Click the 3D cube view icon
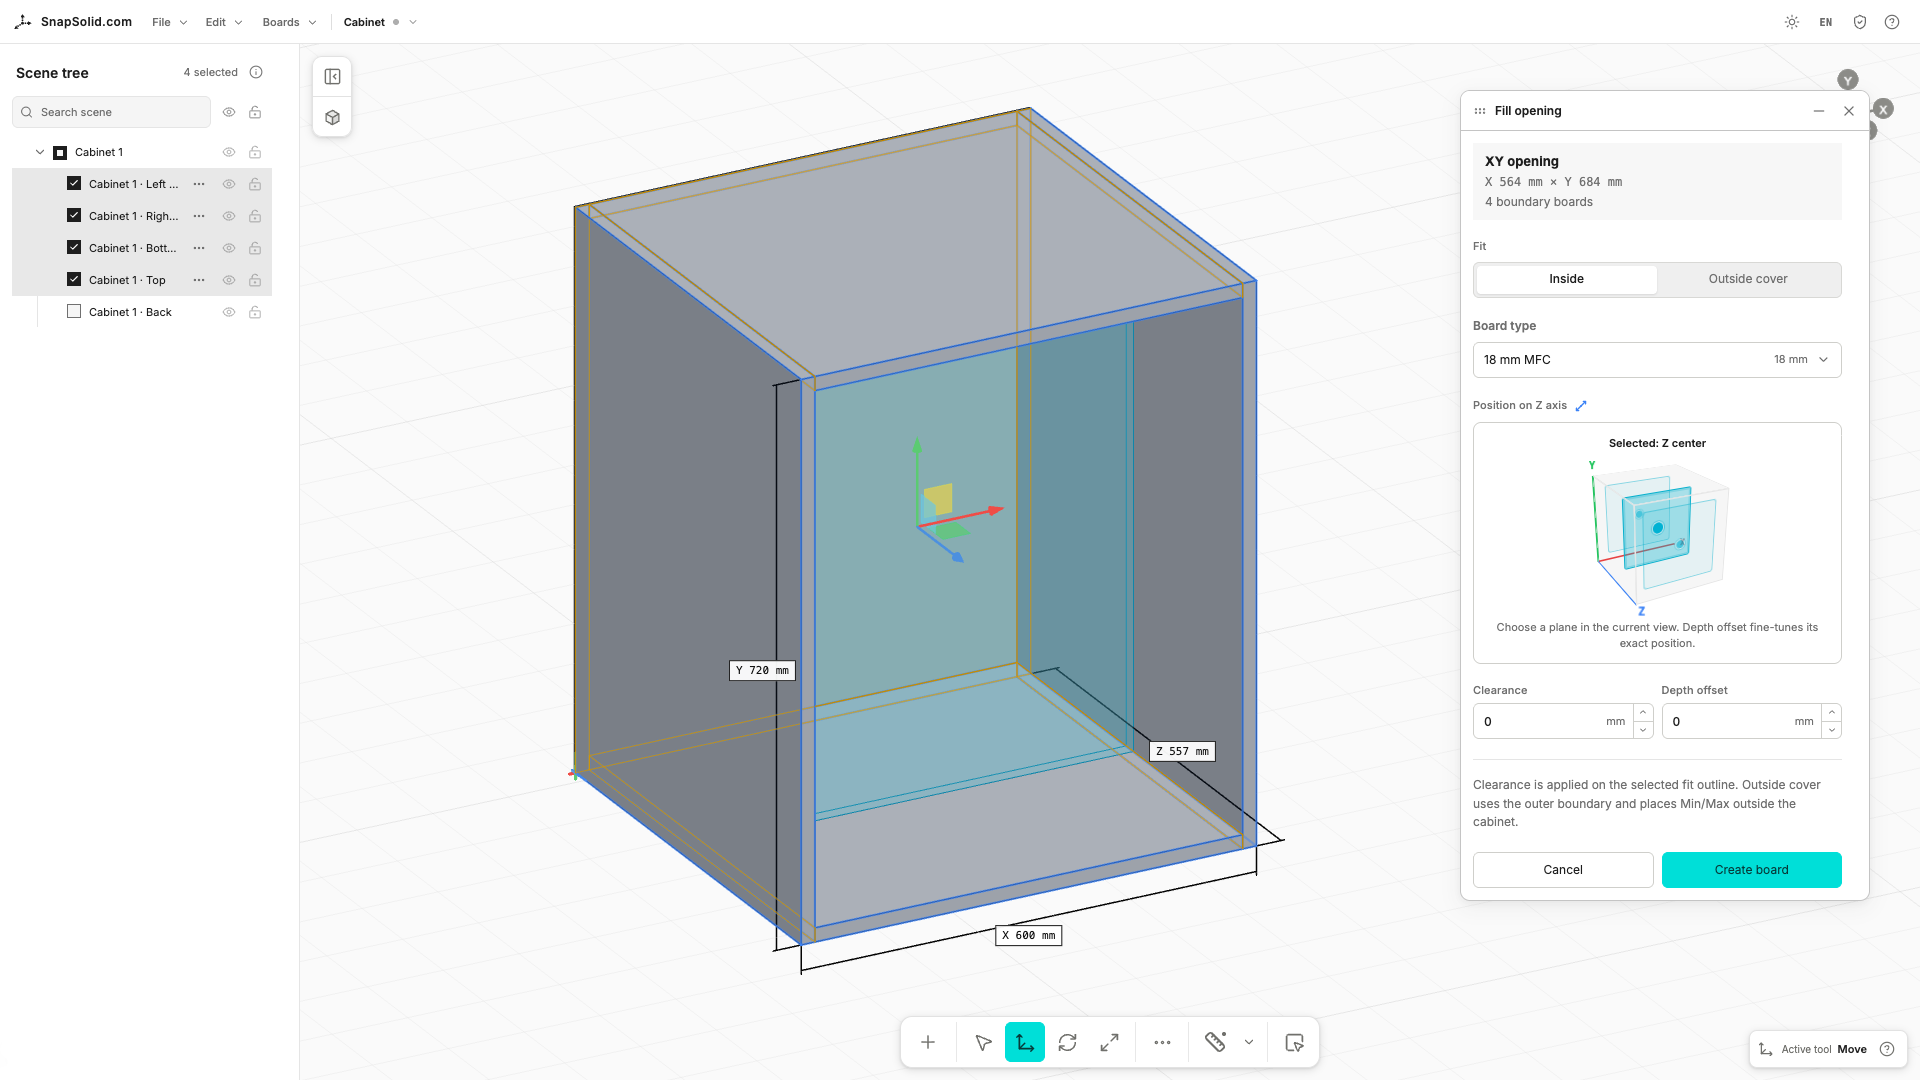The image size is (1920, 1080). (333, 117)
